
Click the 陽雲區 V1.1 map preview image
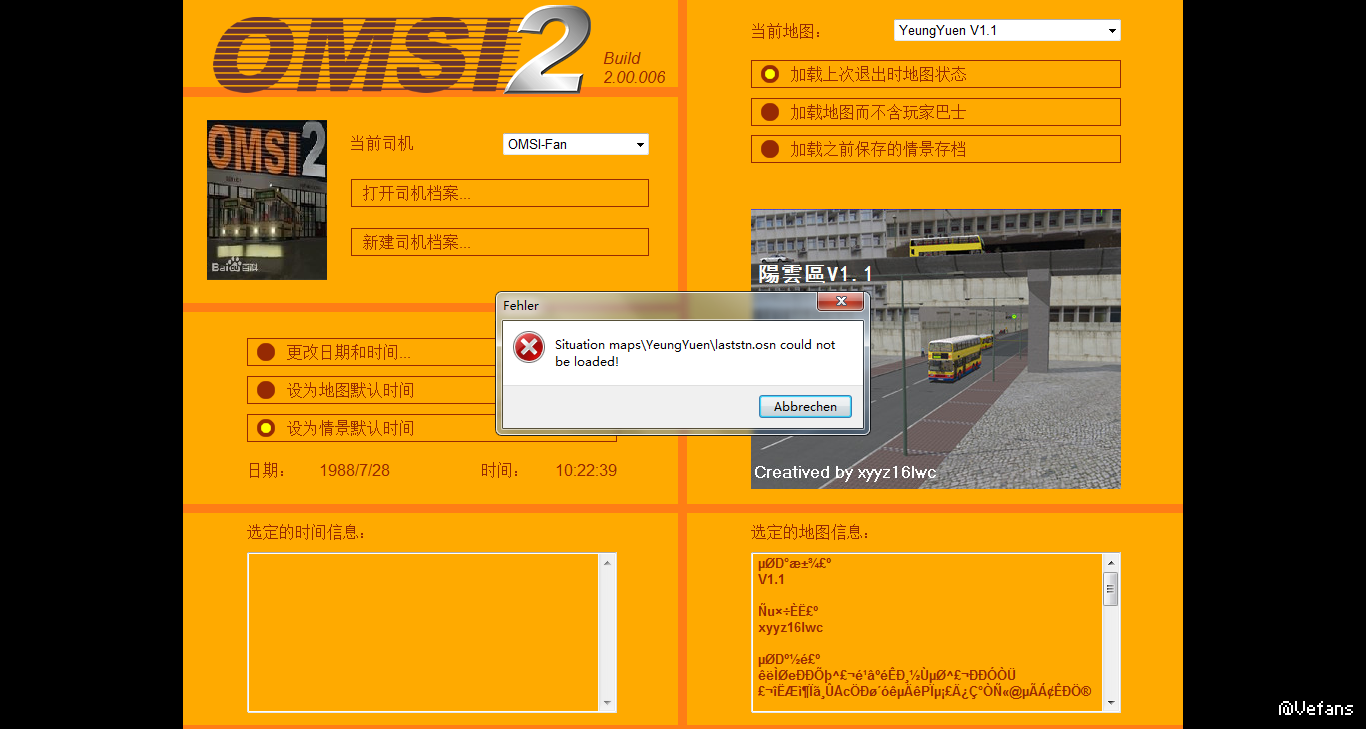click(936, 349)
